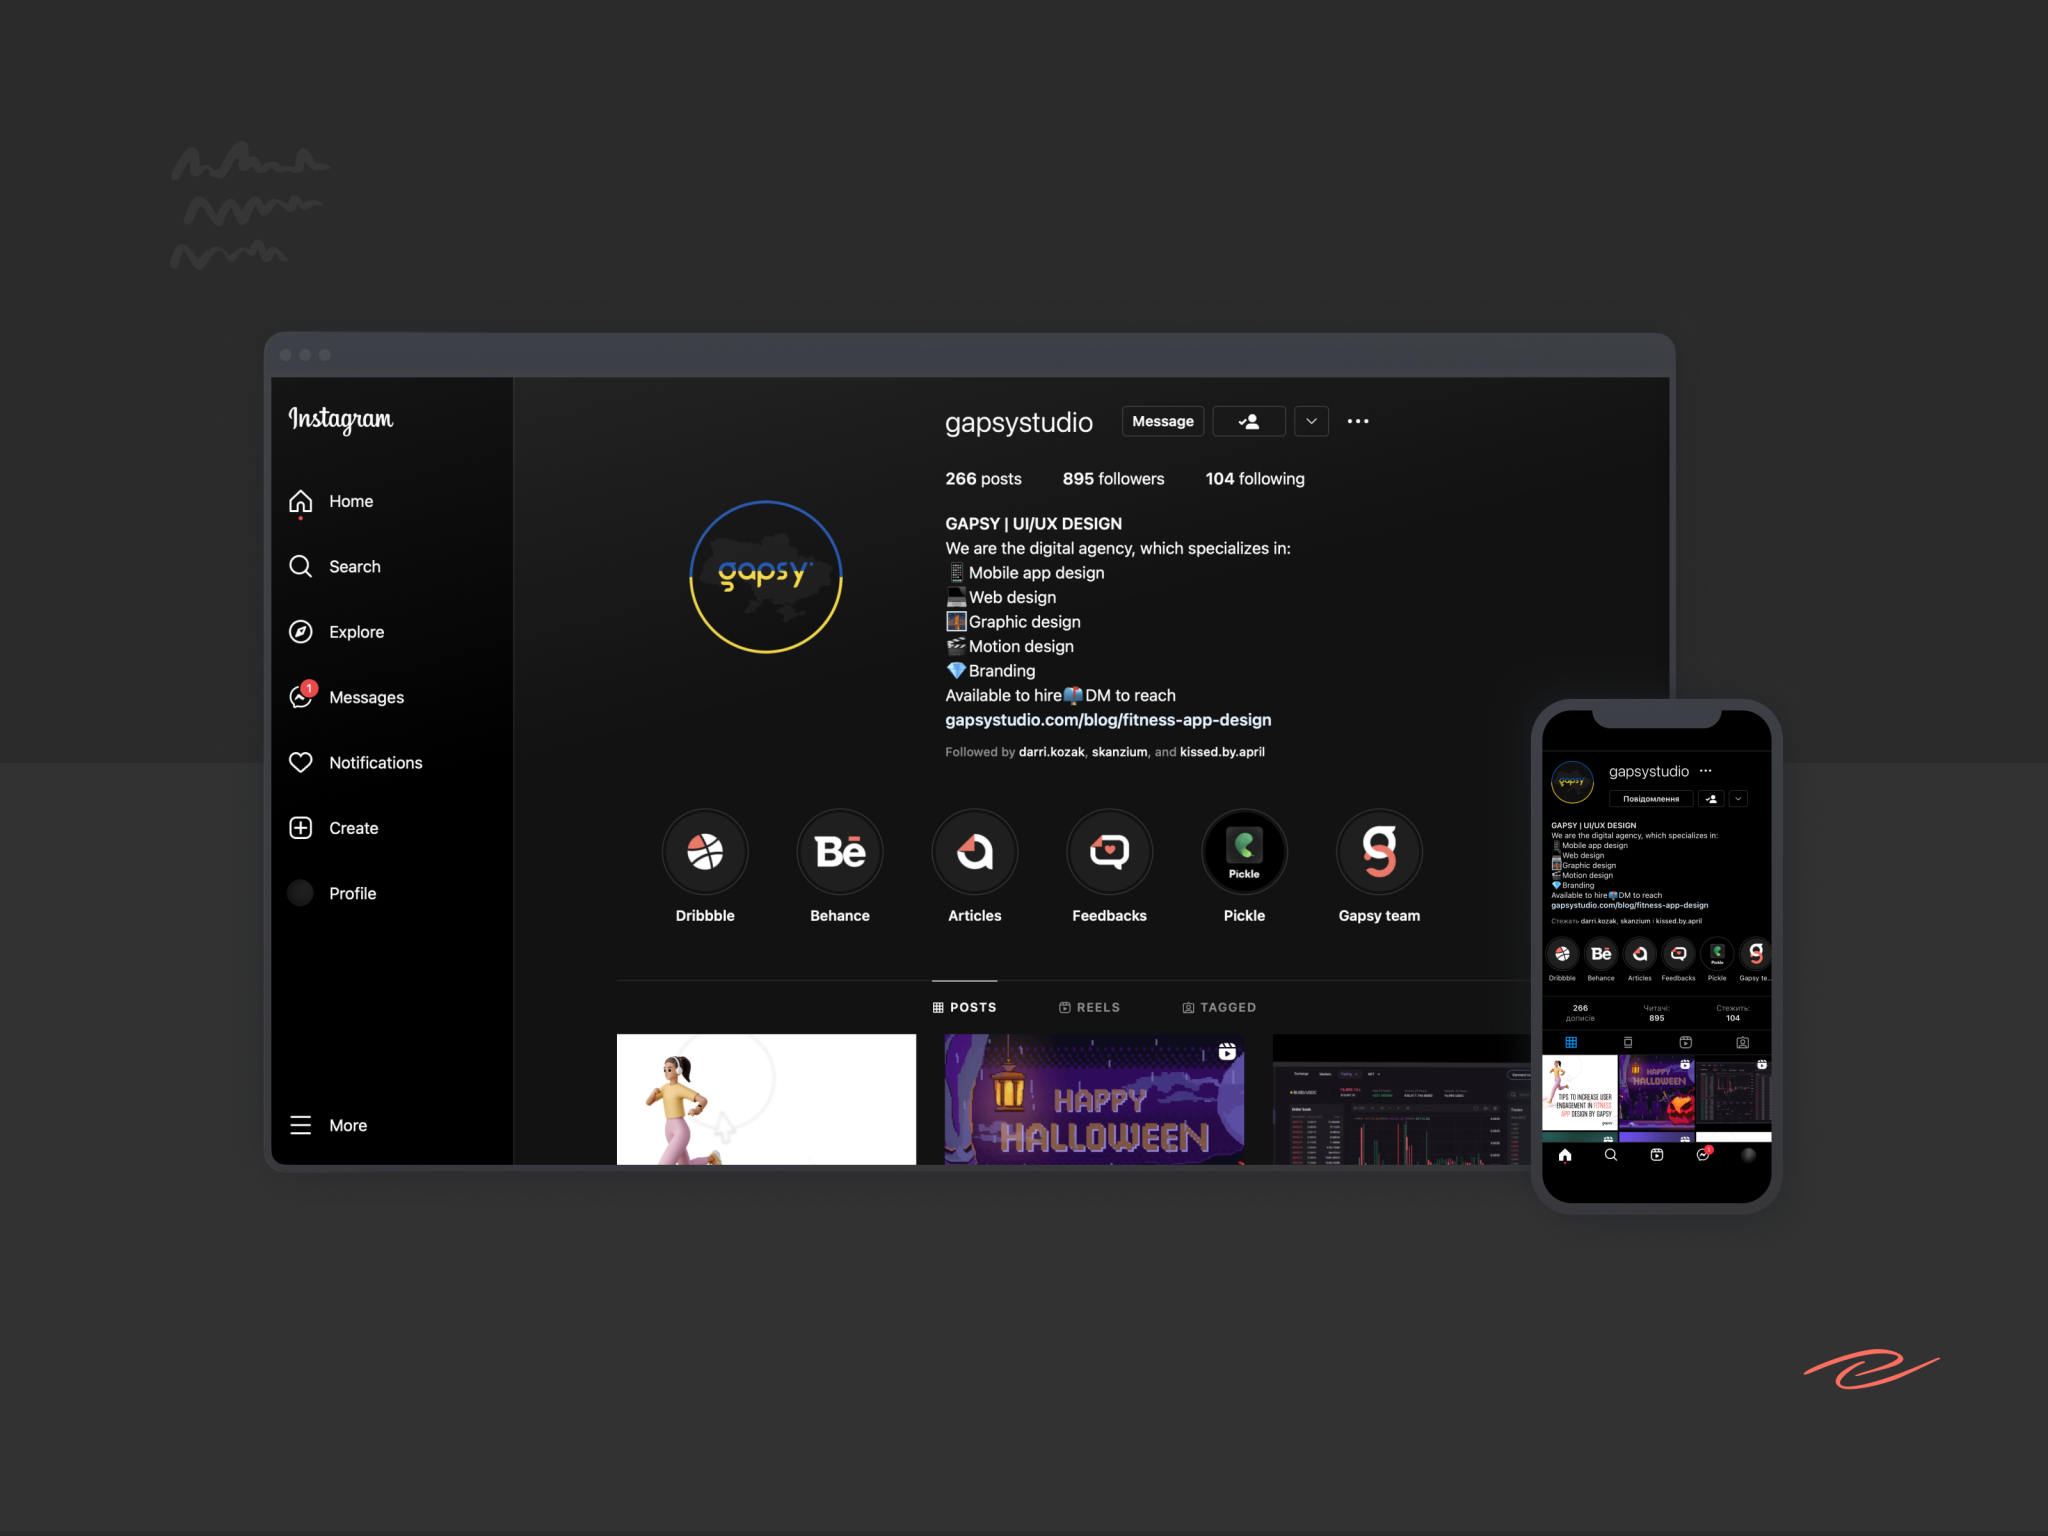Open Notifications heart icon
The height and width of the screenshot is (1536, 2048).
click(x=301, y=762)
